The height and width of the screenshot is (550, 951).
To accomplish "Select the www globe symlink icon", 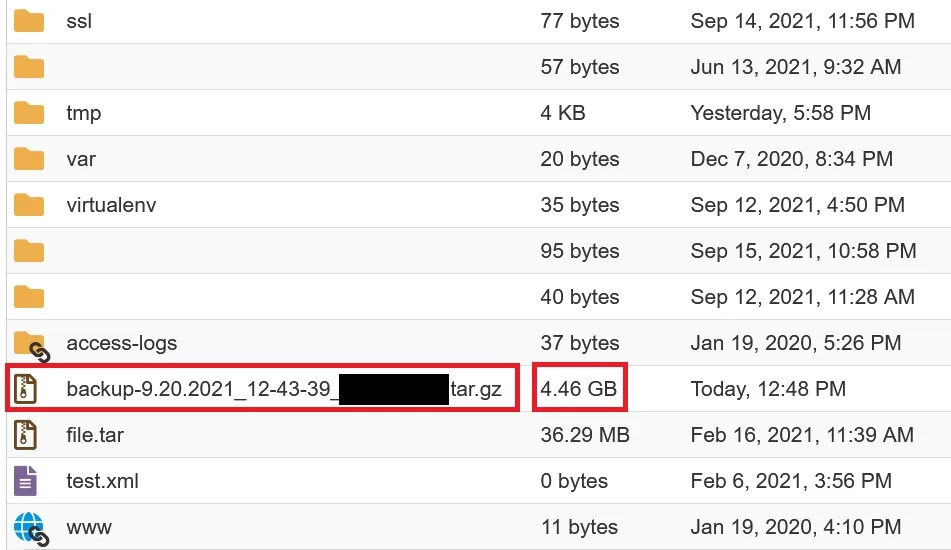I will pyautogui.click(x=31, y=529).
